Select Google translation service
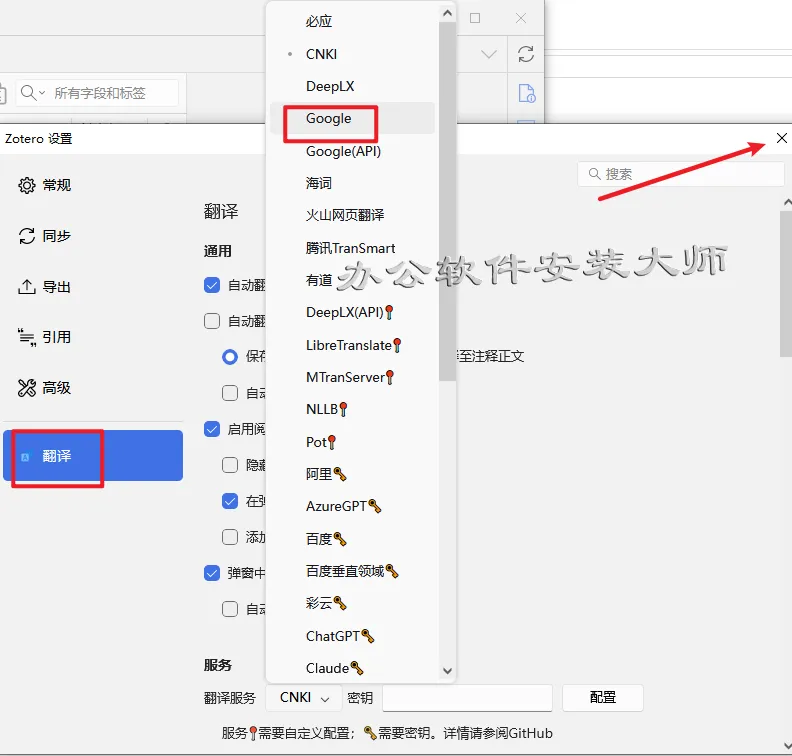 point(353,119)
